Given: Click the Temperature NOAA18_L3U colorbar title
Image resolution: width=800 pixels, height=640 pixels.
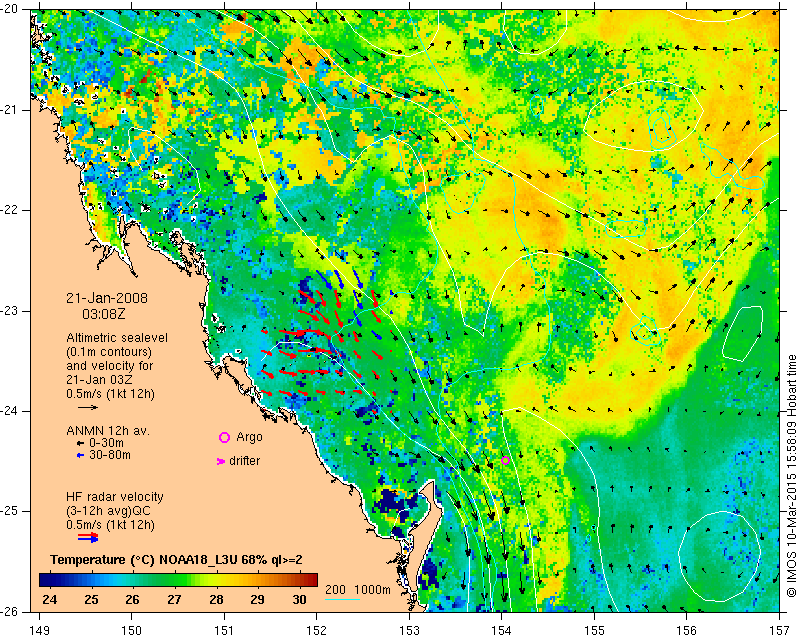Looking at the screenshot, I should (177, 560).
